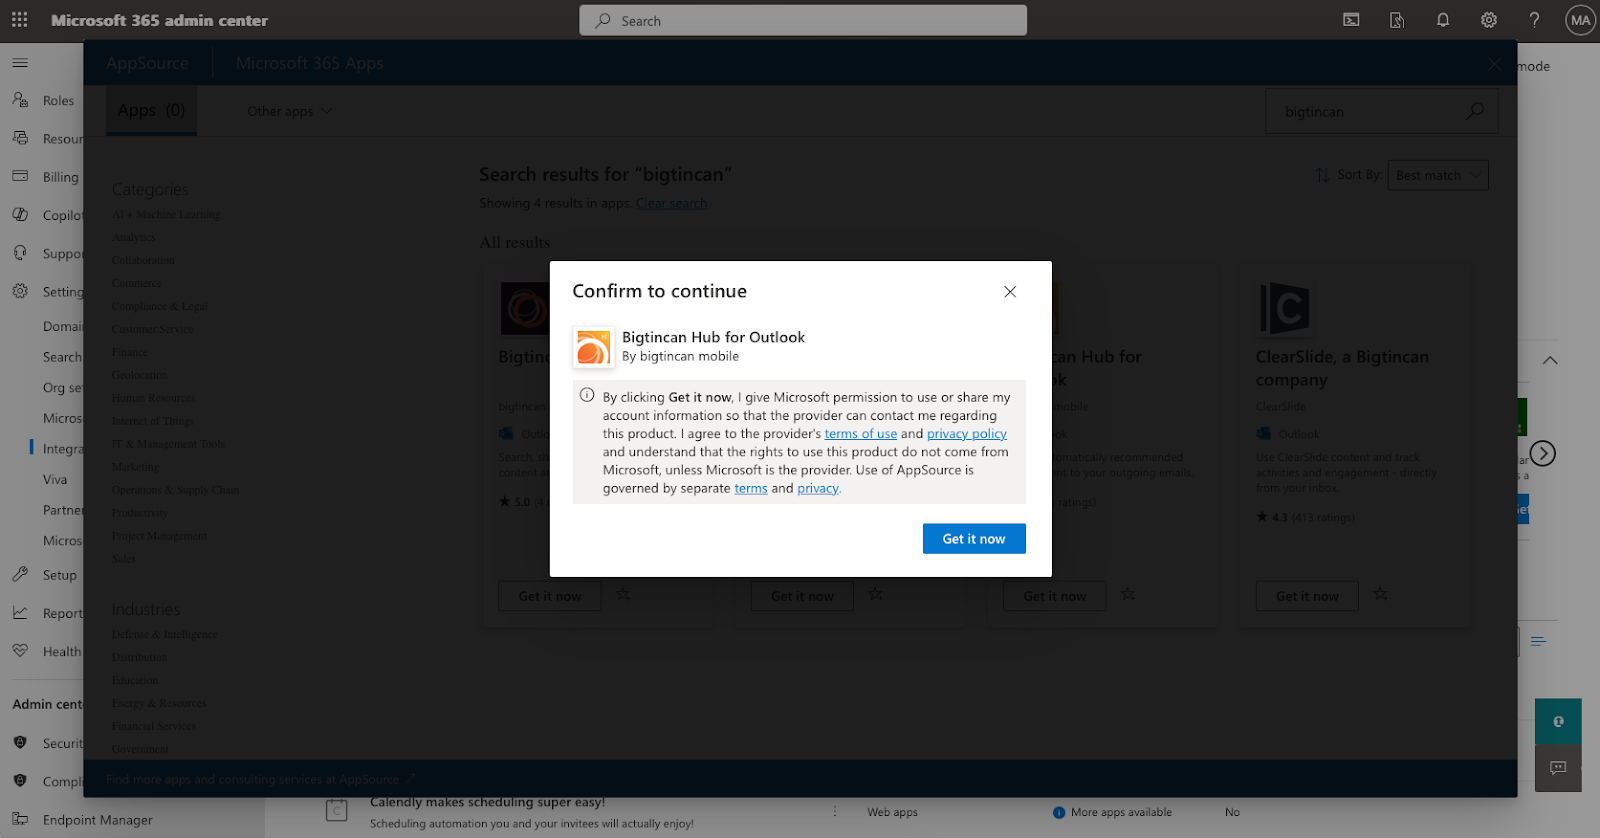The image size is (1600, 838).
Task: Open more options for the Calendly row
Action: point(835,812)
